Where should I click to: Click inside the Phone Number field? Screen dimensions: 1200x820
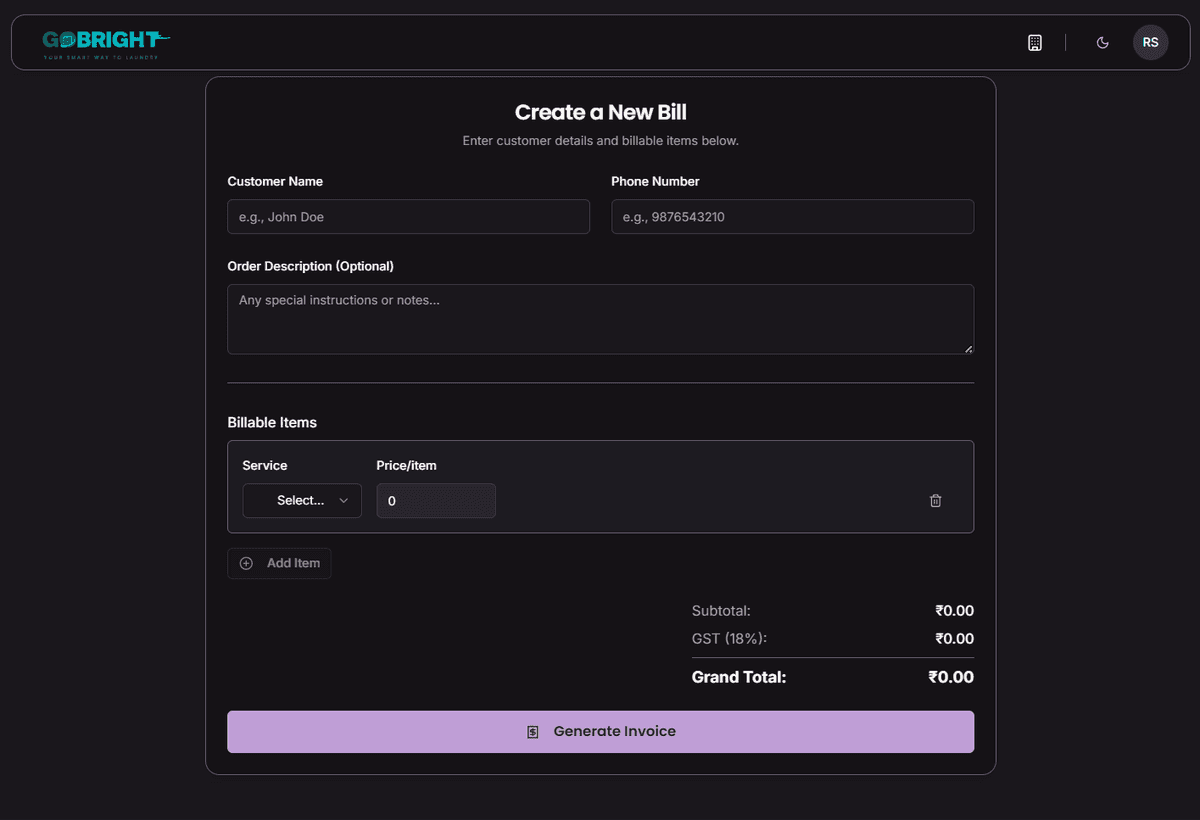point(792,217)
